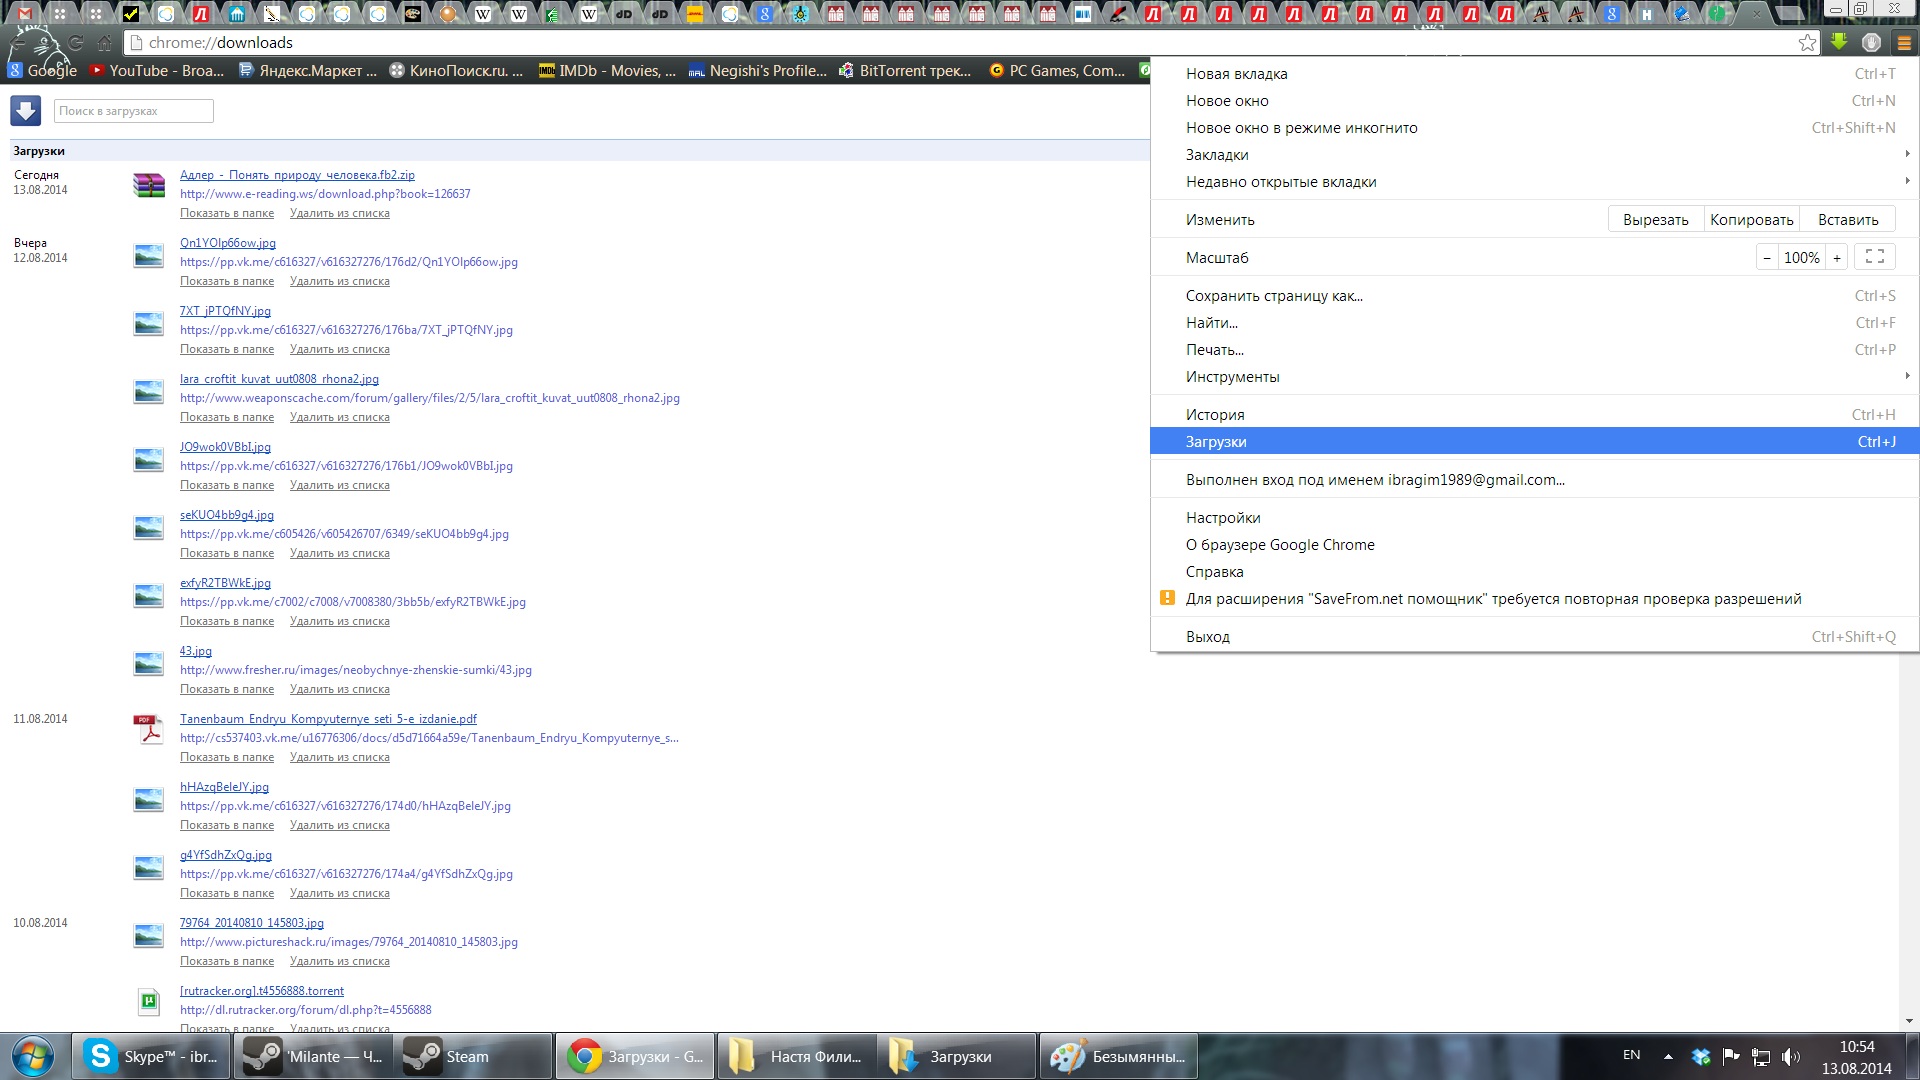
Task: Open the Windows Start button
Action: tap(33, 1057)
